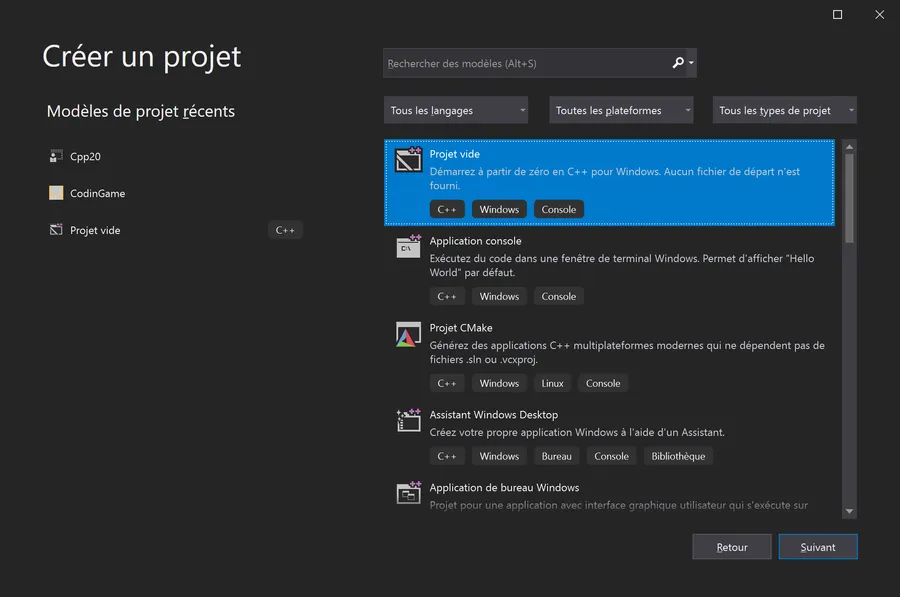This screenshot has width=900, height=597.
Task: Click the template list scrollbar thumb
Action: point(849,198)
